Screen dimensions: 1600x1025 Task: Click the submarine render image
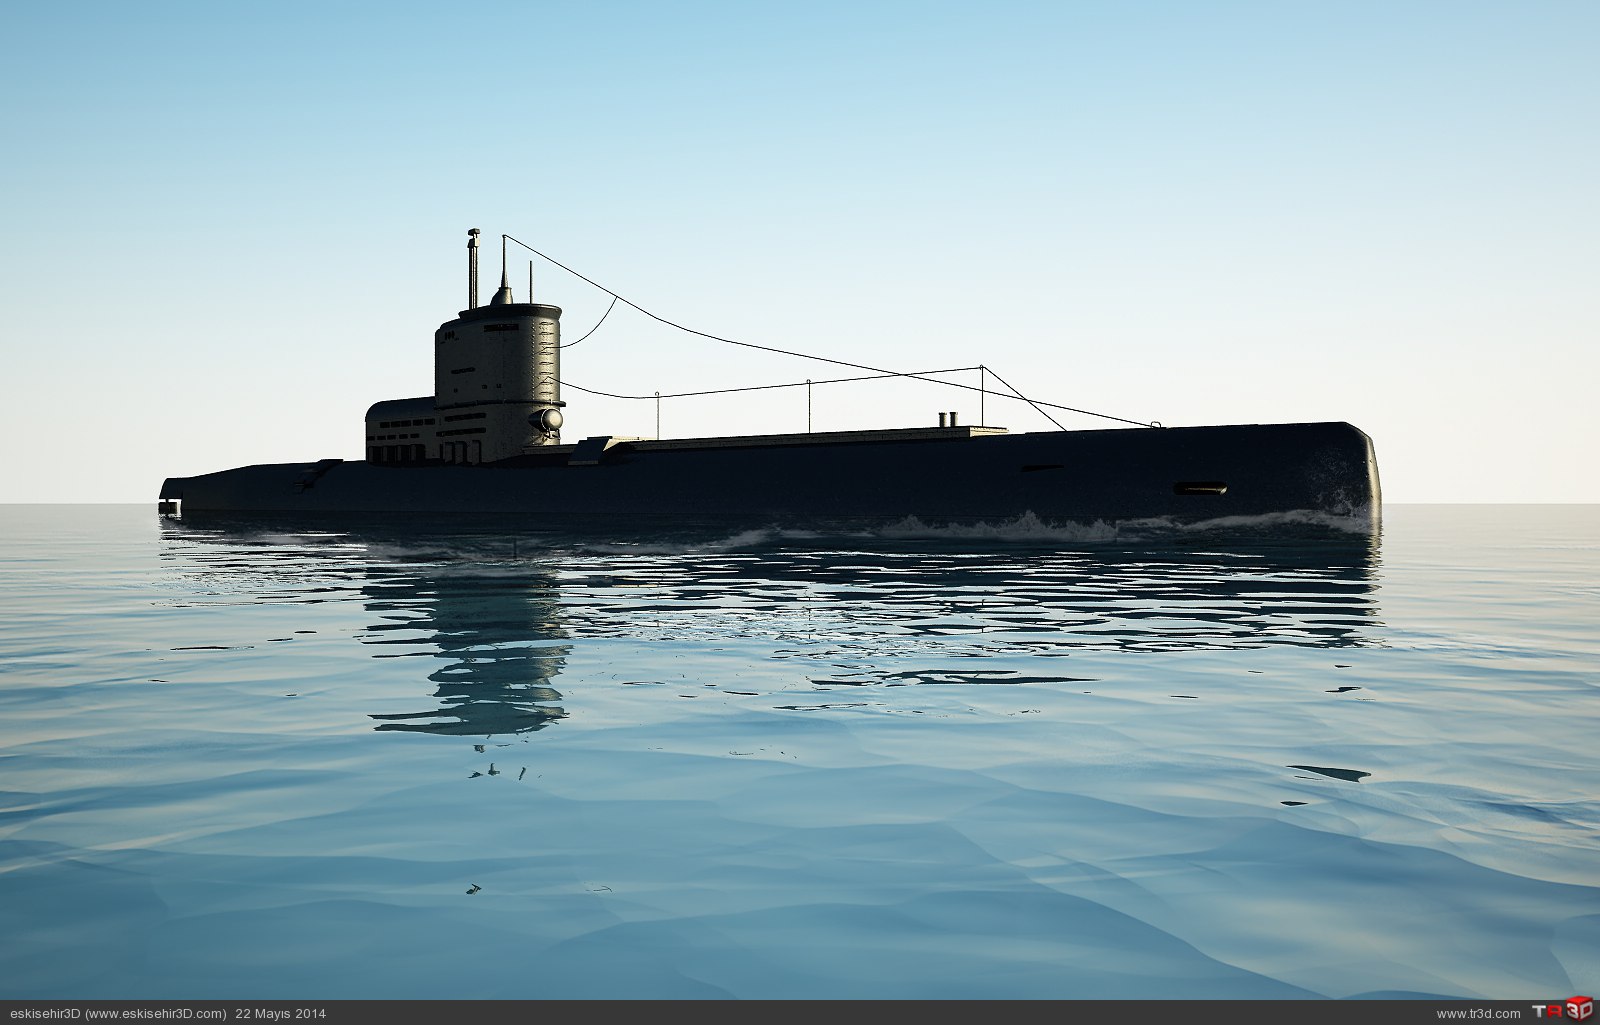point(800,500)
